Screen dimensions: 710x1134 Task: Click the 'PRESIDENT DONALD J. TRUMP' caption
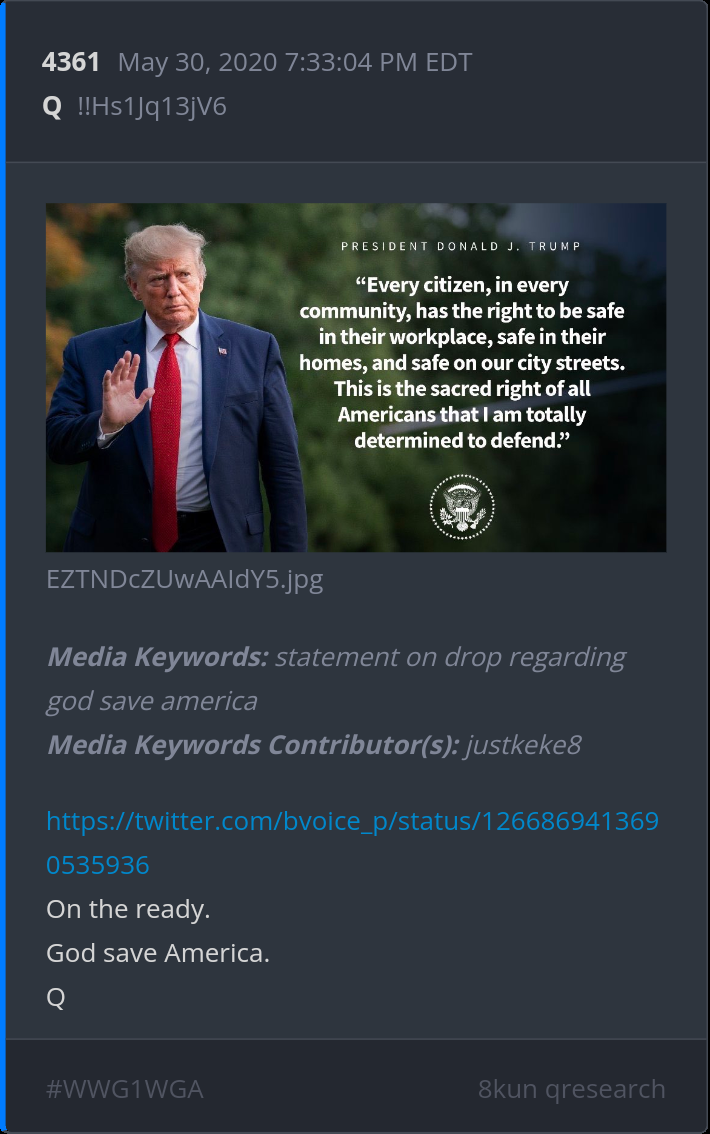461,246
